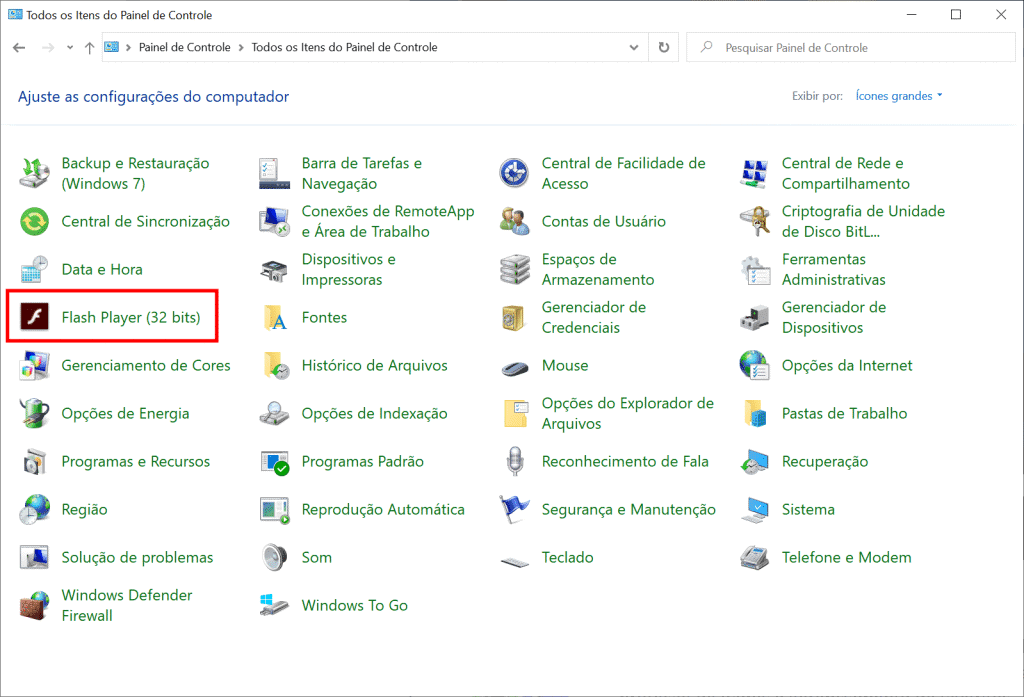The image size is (1024, 697).
Task: Open the Contas de Usuário icon
Action: pos(515,221)
